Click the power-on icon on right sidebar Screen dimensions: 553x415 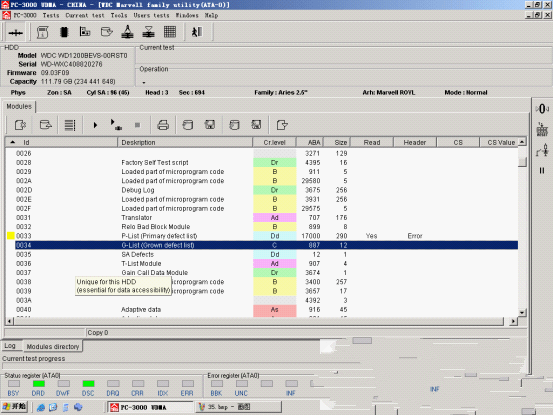coord(542,109)
